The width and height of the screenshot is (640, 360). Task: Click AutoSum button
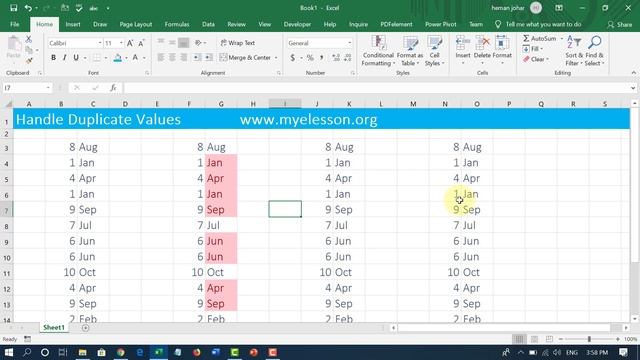540,38
